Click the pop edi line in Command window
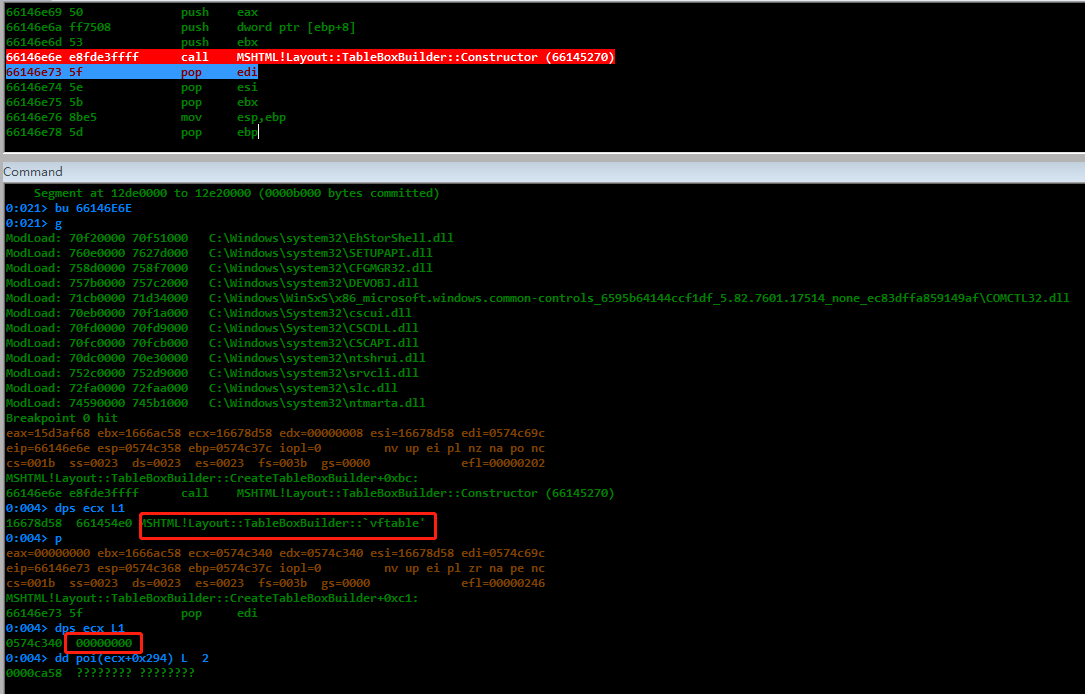1085x694 pixels. (x=131, y=613)
